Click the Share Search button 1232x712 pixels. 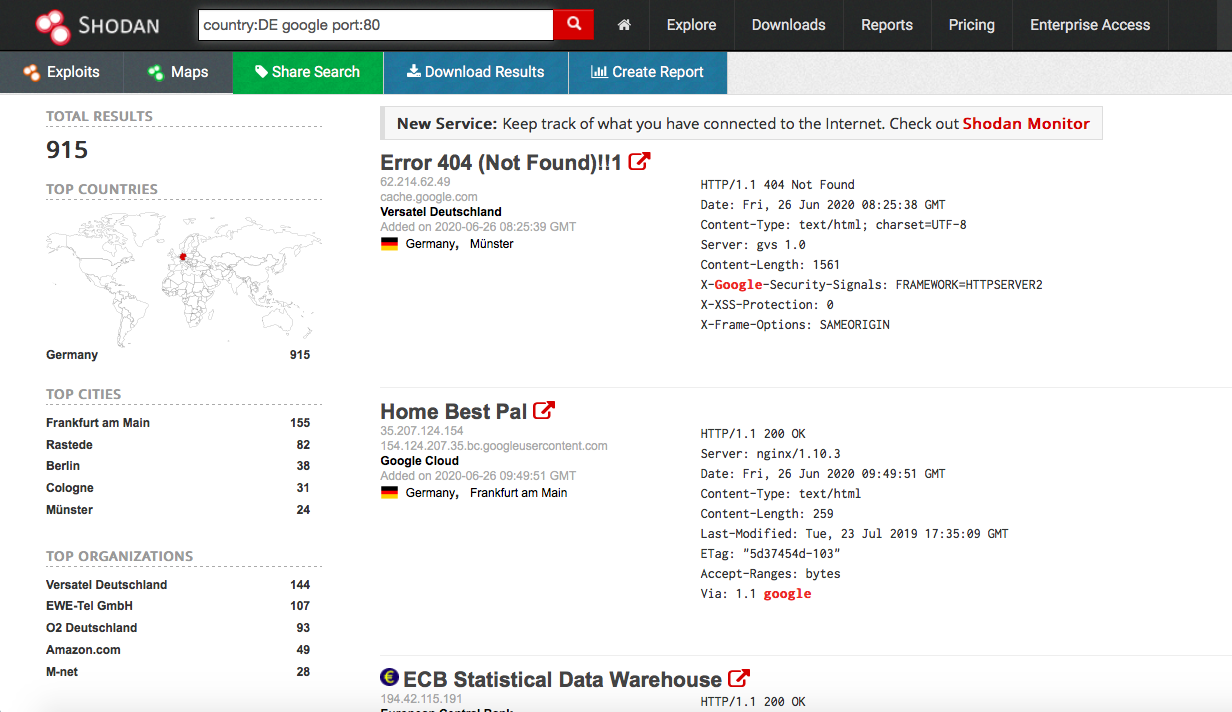[308, 72]
